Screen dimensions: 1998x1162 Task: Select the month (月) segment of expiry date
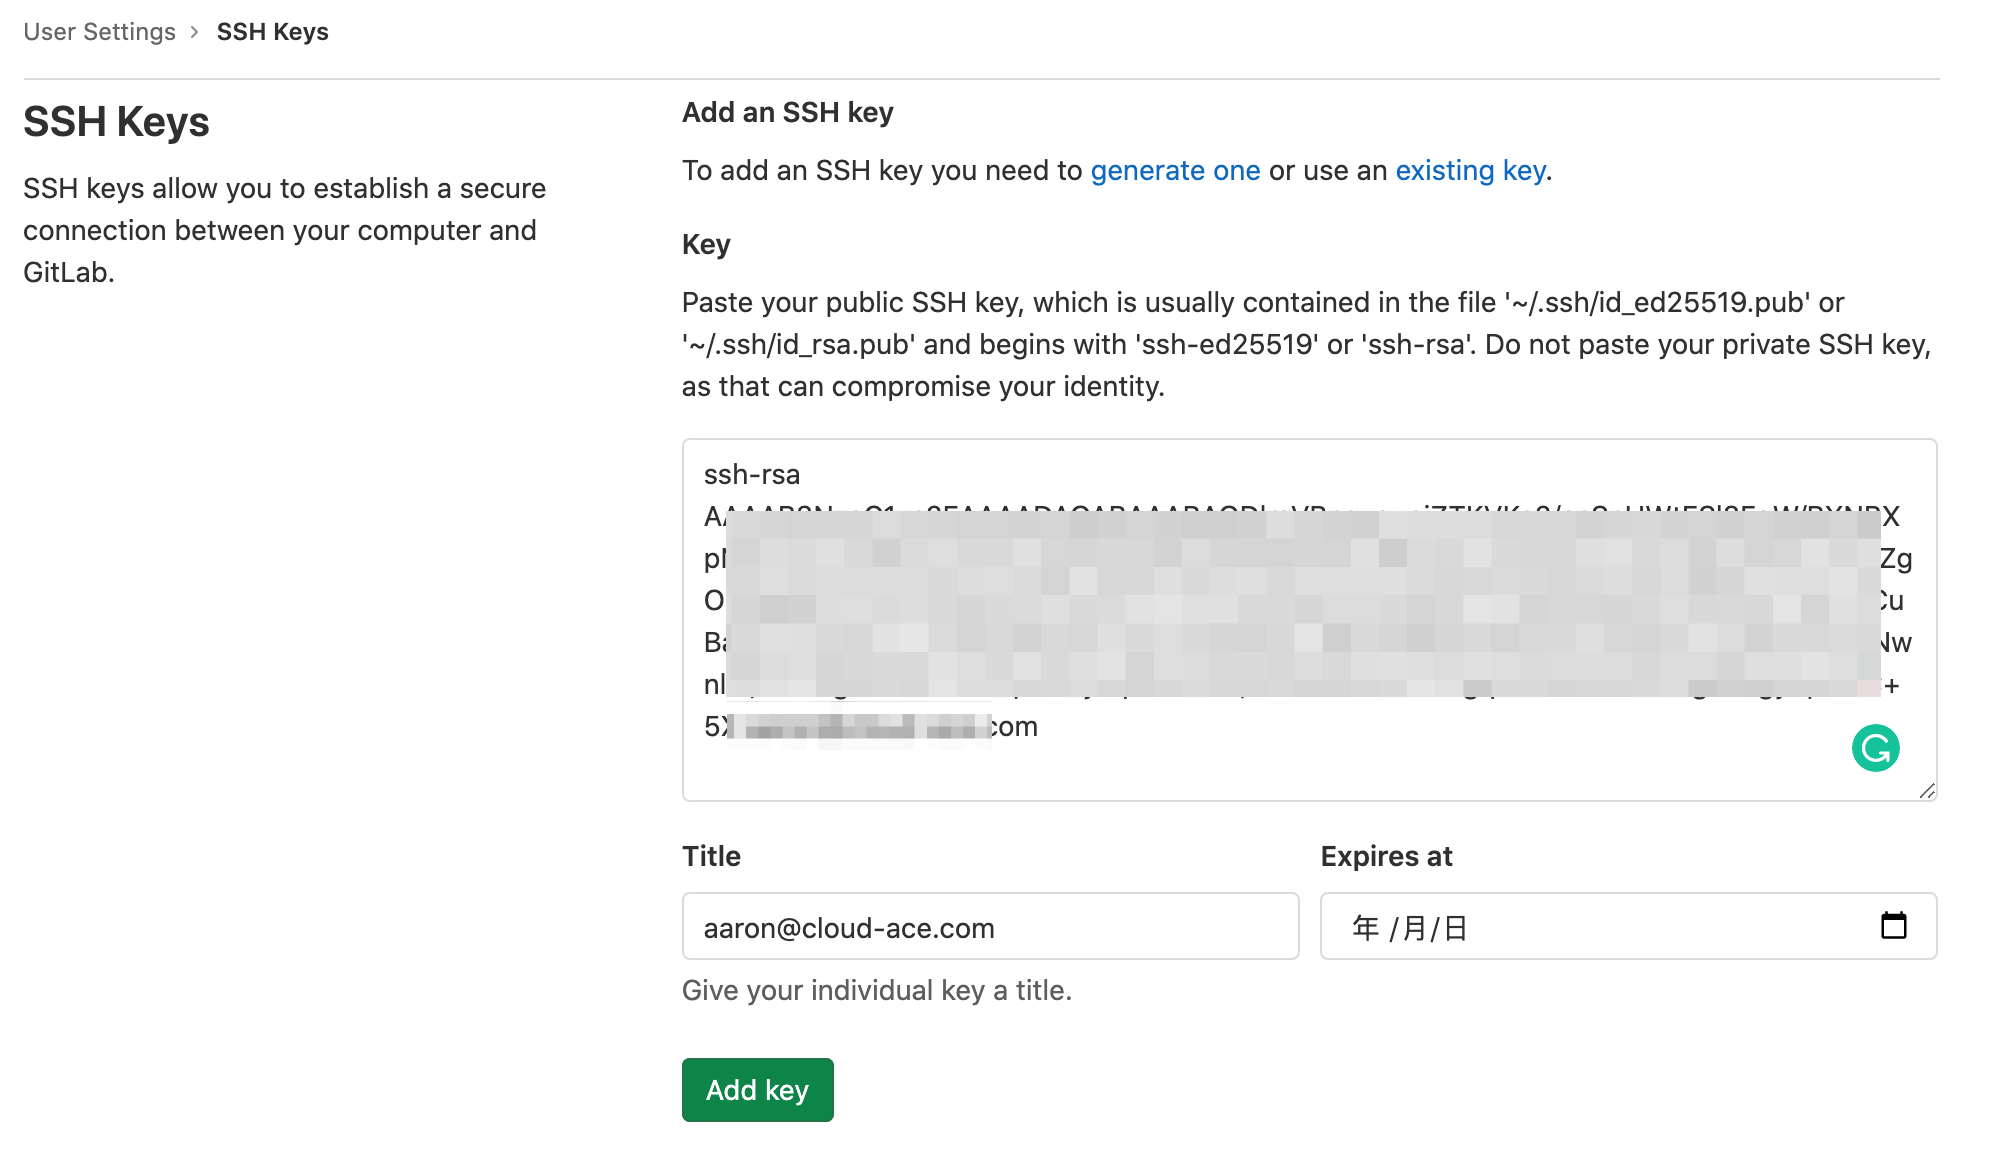1414,928
